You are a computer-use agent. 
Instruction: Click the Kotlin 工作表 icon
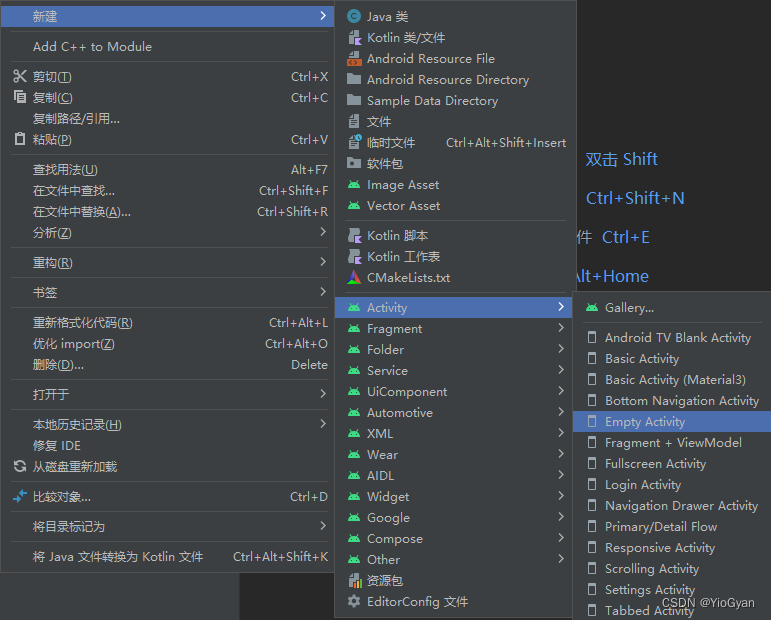(354, 256)
